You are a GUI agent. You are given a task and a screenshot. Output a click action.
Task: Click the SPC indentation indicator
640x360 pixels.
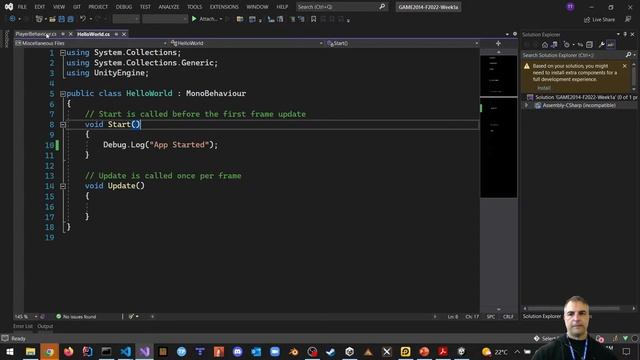(x=491, y=317)
